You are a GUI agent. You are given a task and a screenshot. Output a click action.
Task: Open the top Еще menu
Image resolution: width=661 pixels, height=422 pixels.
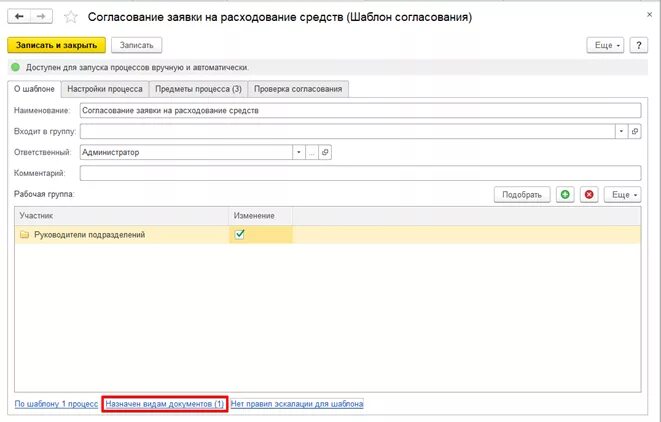coord(606,45)
